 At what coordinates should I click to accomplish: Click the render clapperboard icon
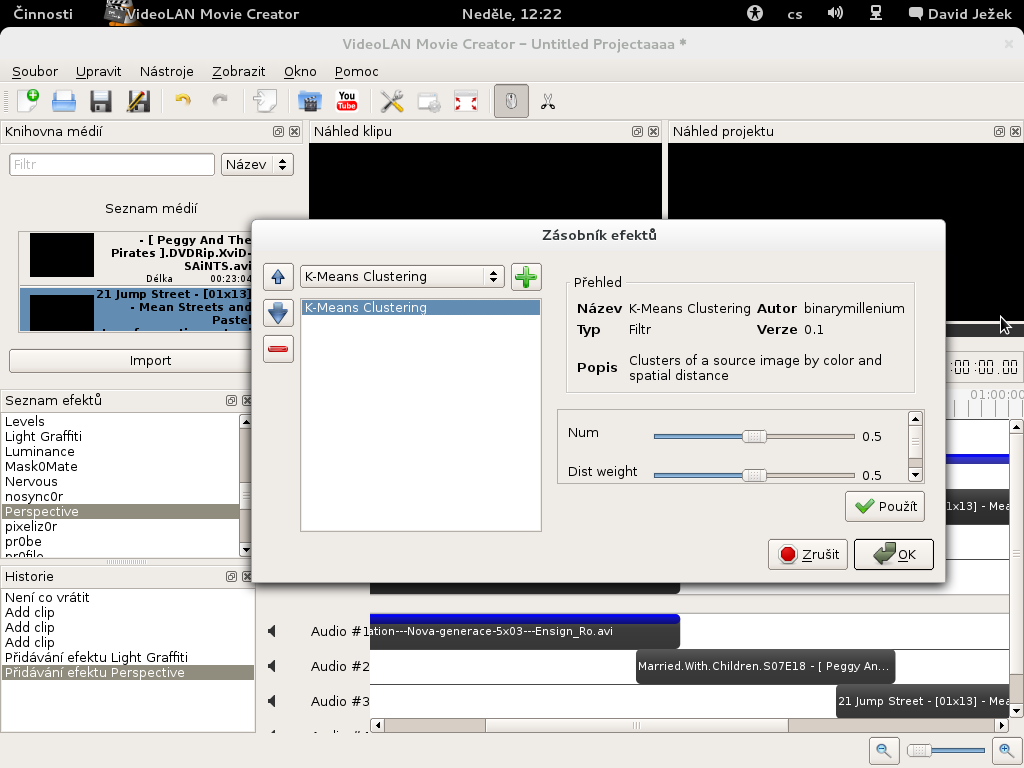pos(310,101)
